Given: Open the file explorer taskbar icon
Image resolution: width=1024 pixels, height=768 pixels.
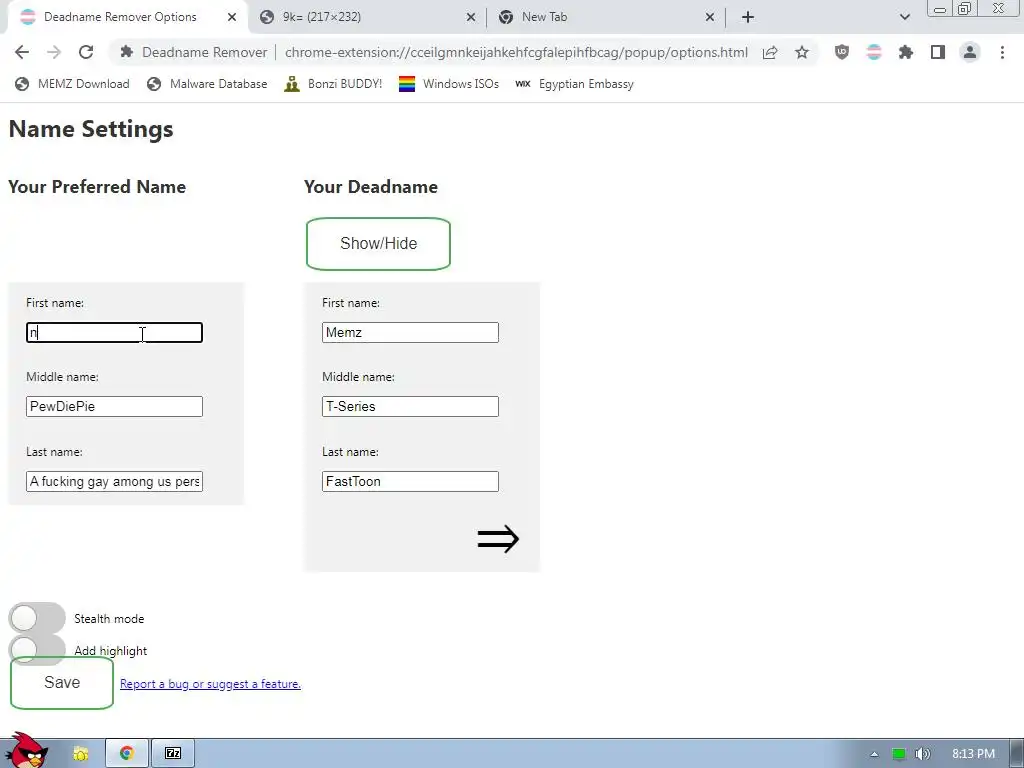Looking at the screenshot, I should (80, 754).
